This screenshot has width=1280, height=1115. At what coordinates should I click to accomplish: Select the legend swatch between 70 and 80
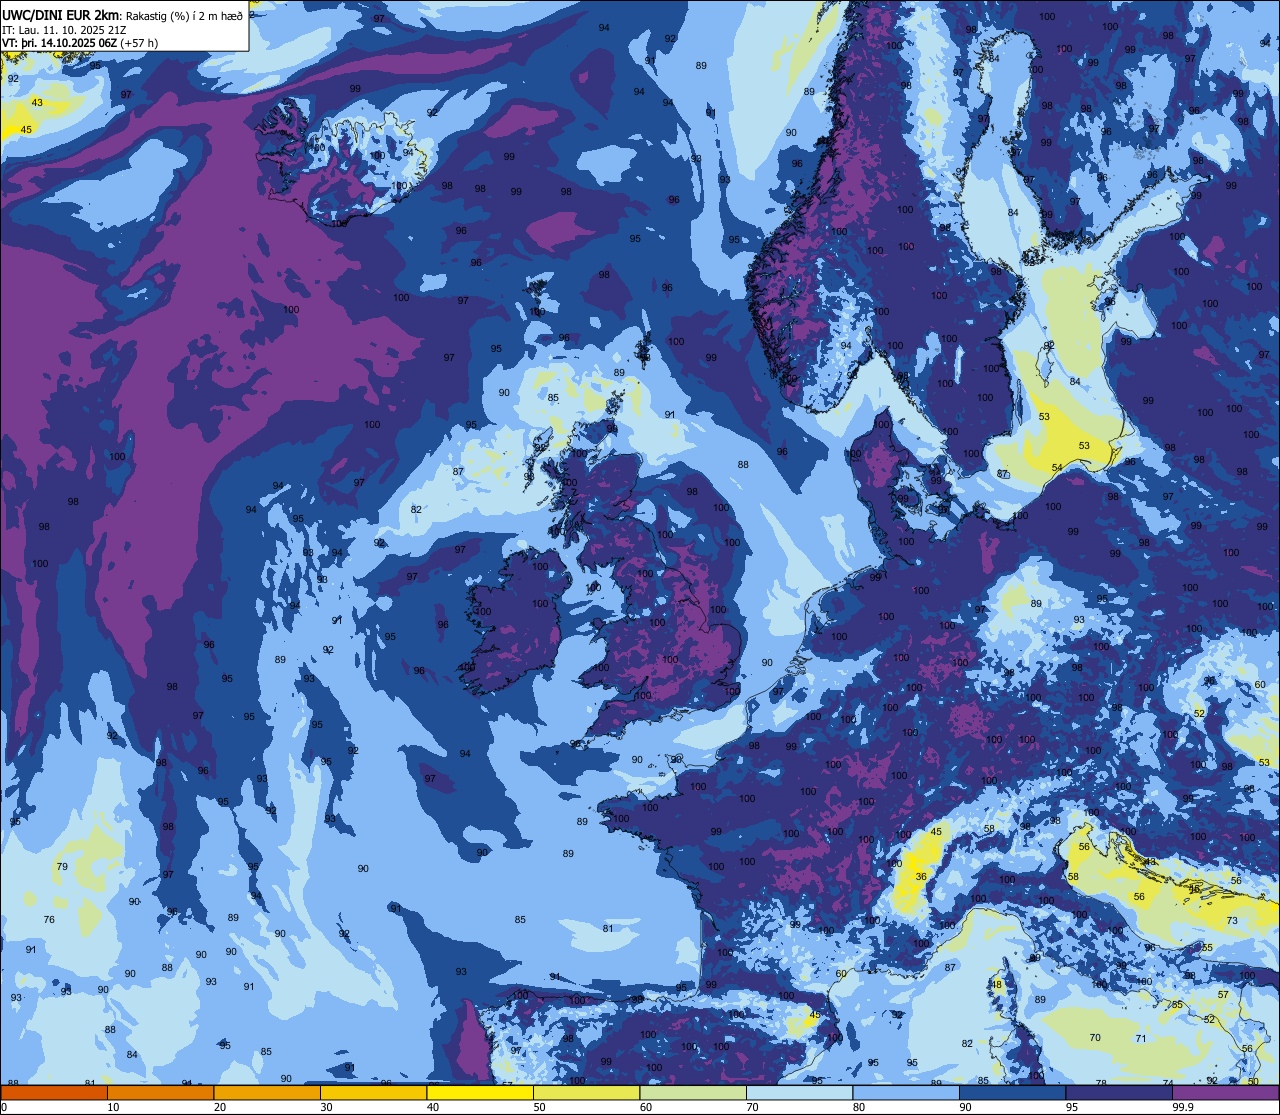pos(799,1092)
